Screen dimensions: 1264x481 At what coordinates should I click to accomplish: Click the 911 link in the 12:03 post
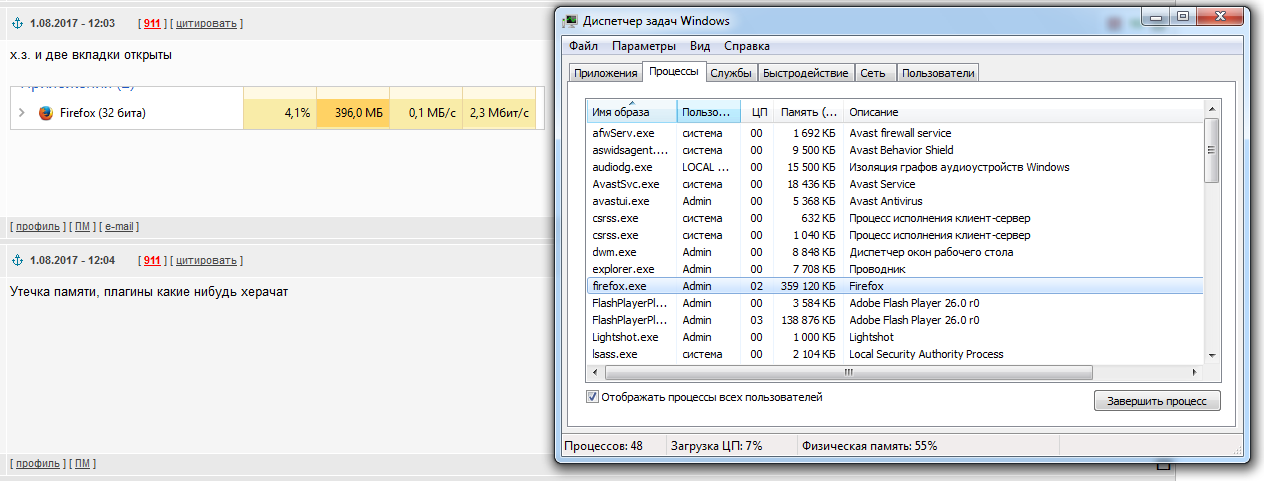152,23
